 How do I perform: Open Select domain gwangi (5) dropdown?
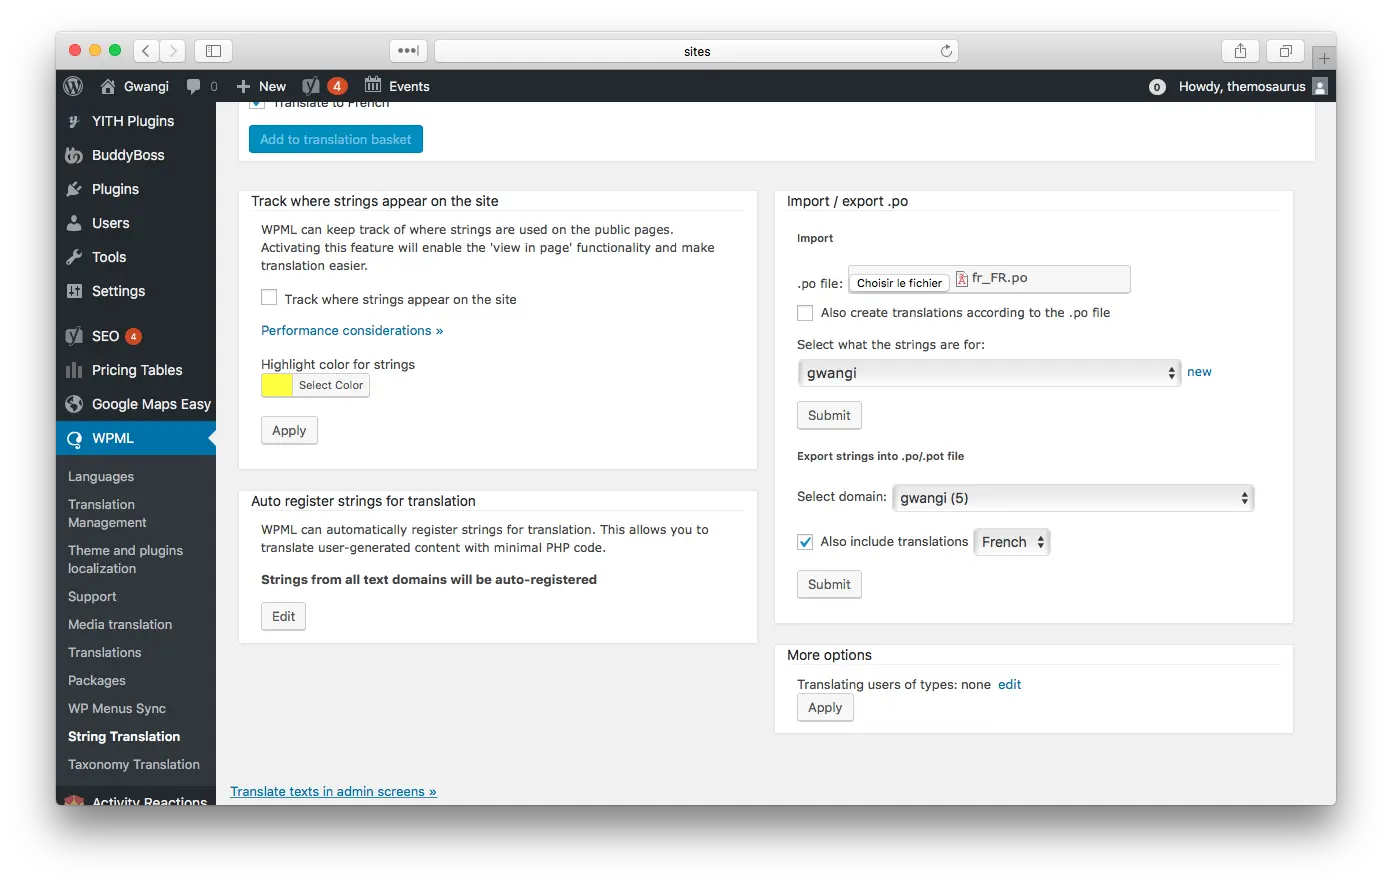pos(1073,498)
